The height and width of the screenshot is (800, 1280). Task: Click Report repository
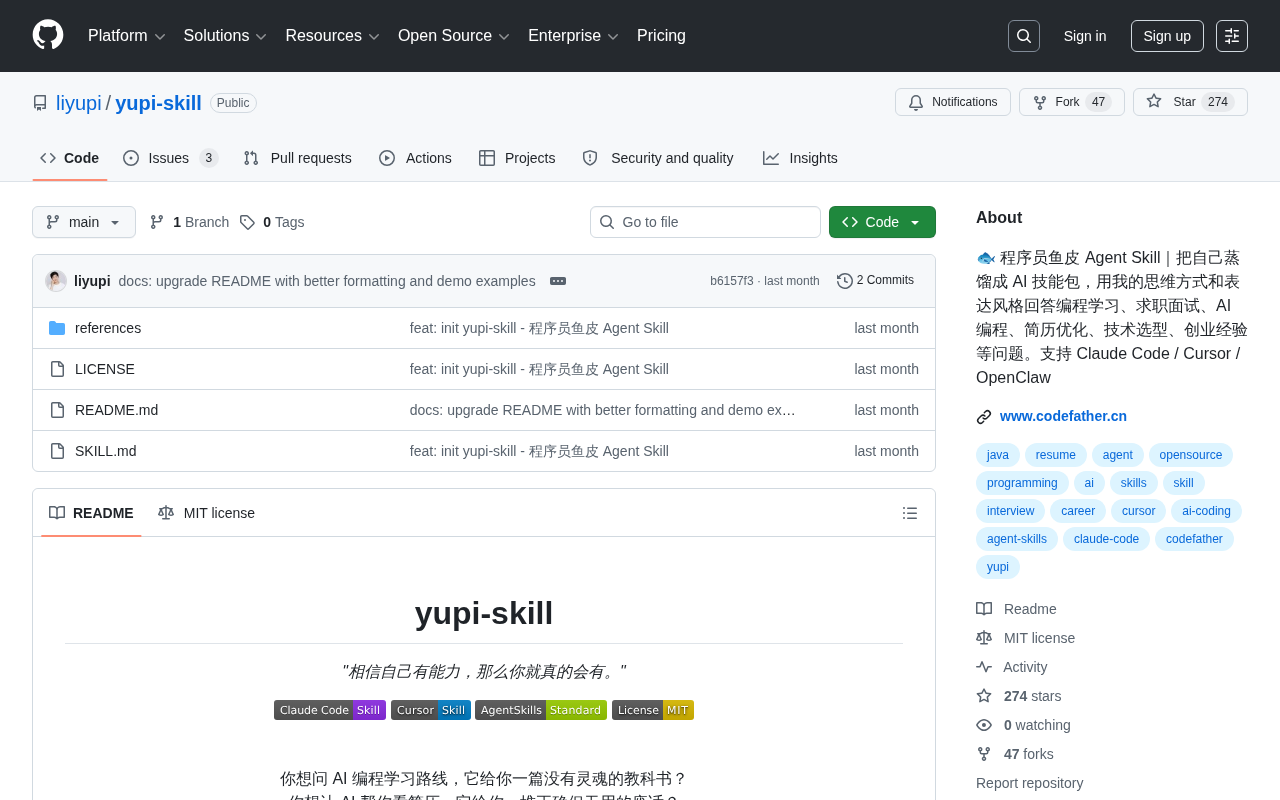(1029, 783)
